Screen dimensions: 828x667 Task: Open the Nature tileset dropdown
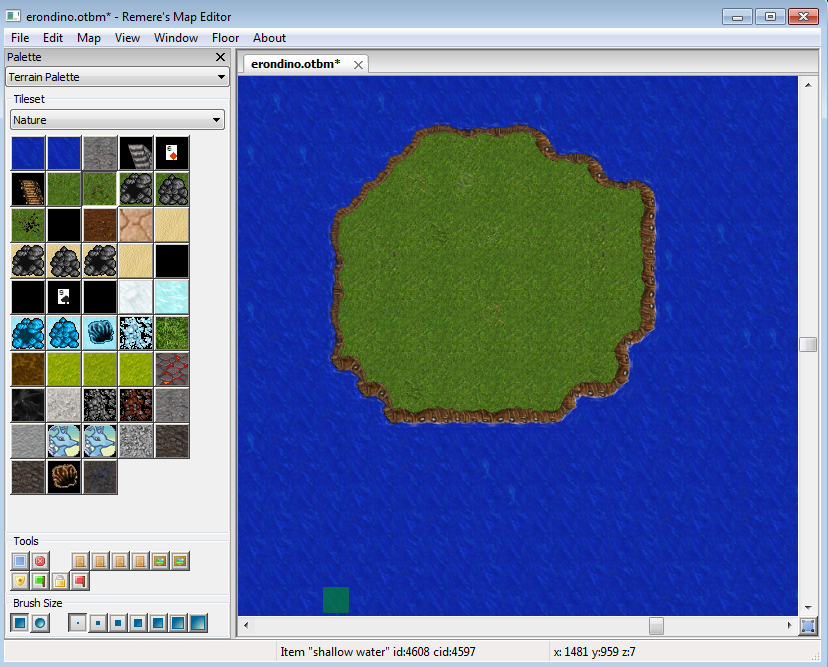(117, 120)
